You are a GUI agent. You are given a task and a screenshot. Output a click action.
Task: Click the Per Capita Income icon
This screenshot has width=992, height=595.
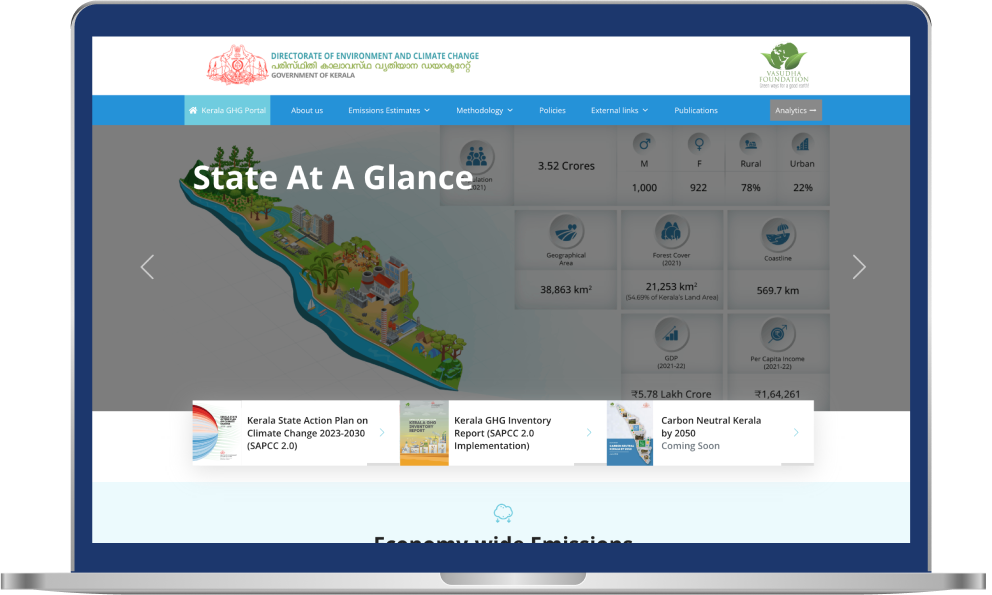778,335
